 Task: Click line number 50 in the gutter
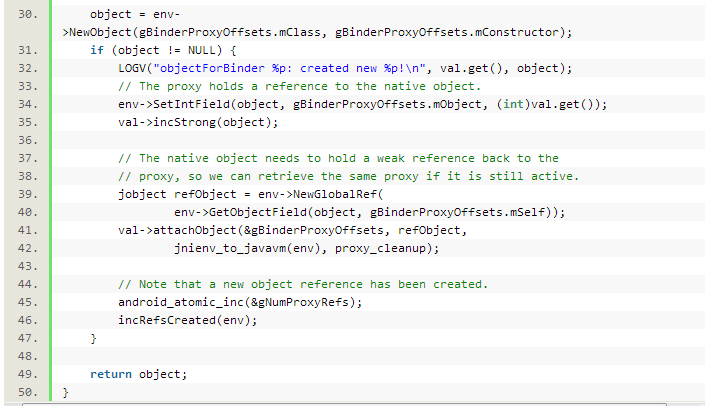tap(27, 392)
